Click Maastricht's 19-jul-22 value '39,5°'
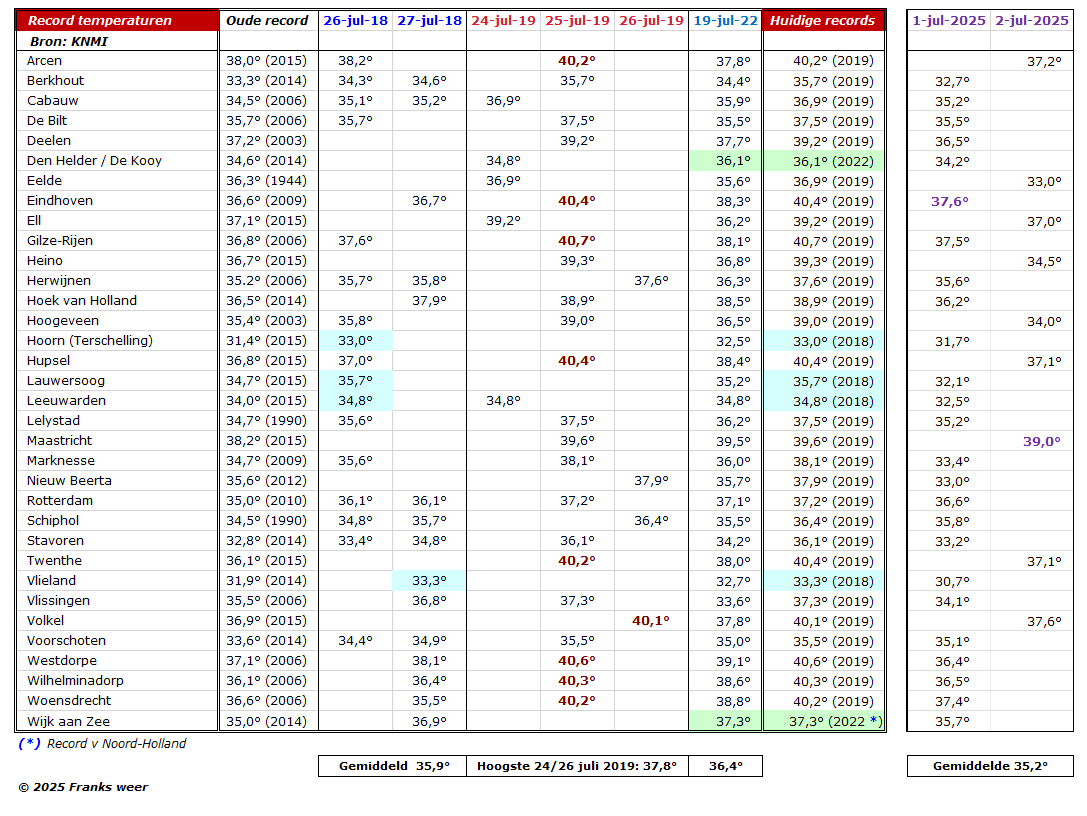This screenshot has height=816, width=1087. (733, 442)
